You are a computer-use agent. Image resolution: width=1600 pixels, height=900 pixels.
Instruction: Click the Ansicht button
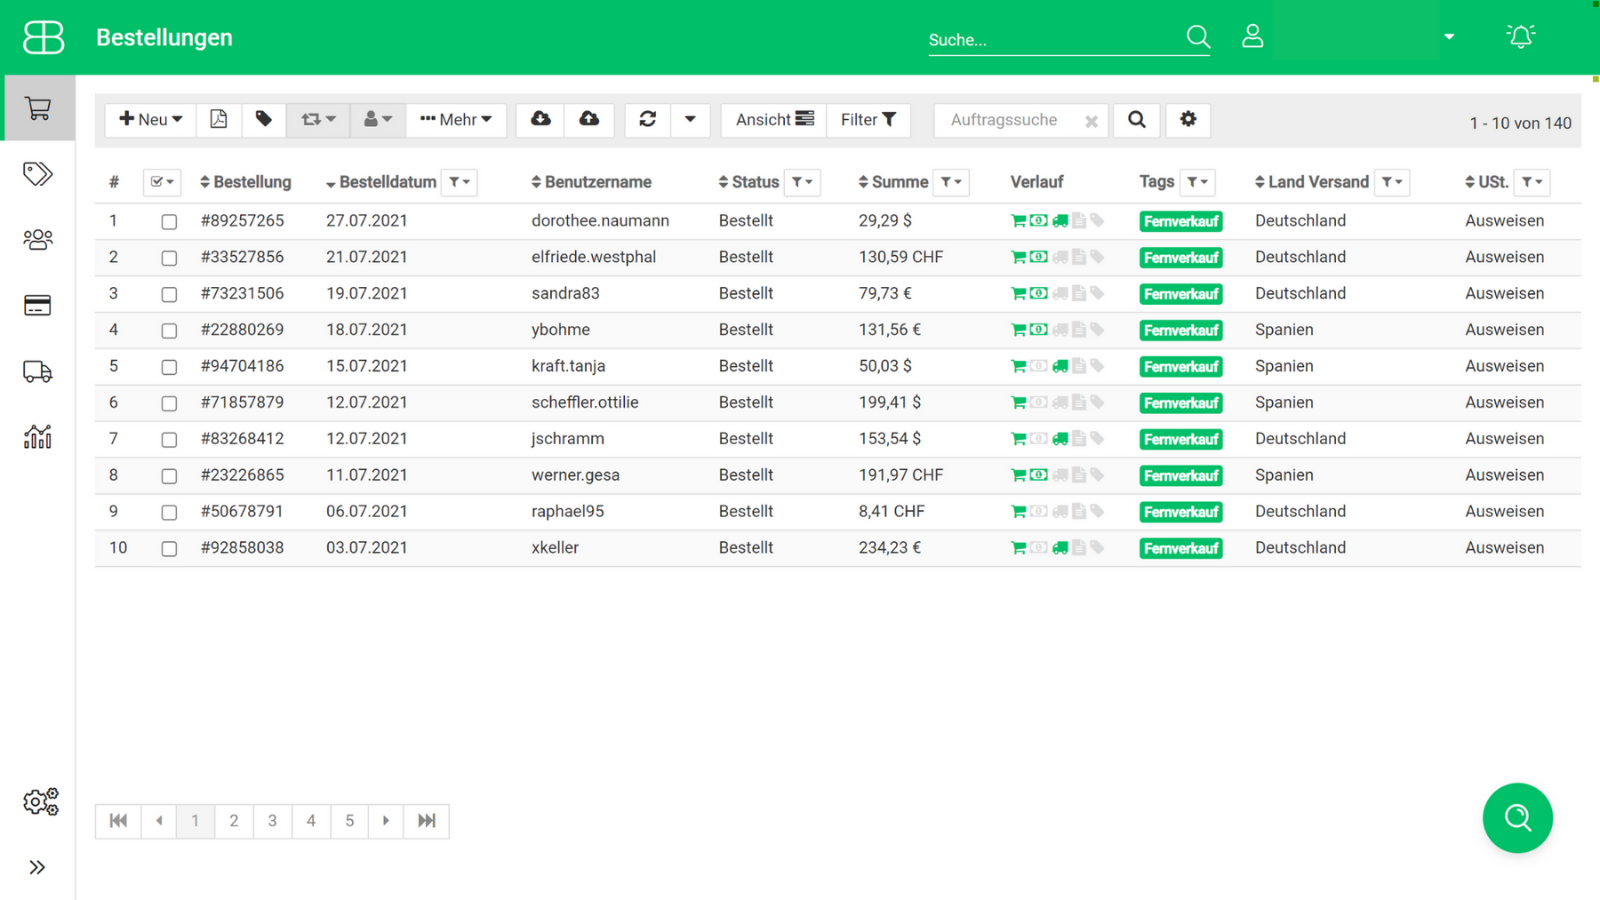[774, 119]
